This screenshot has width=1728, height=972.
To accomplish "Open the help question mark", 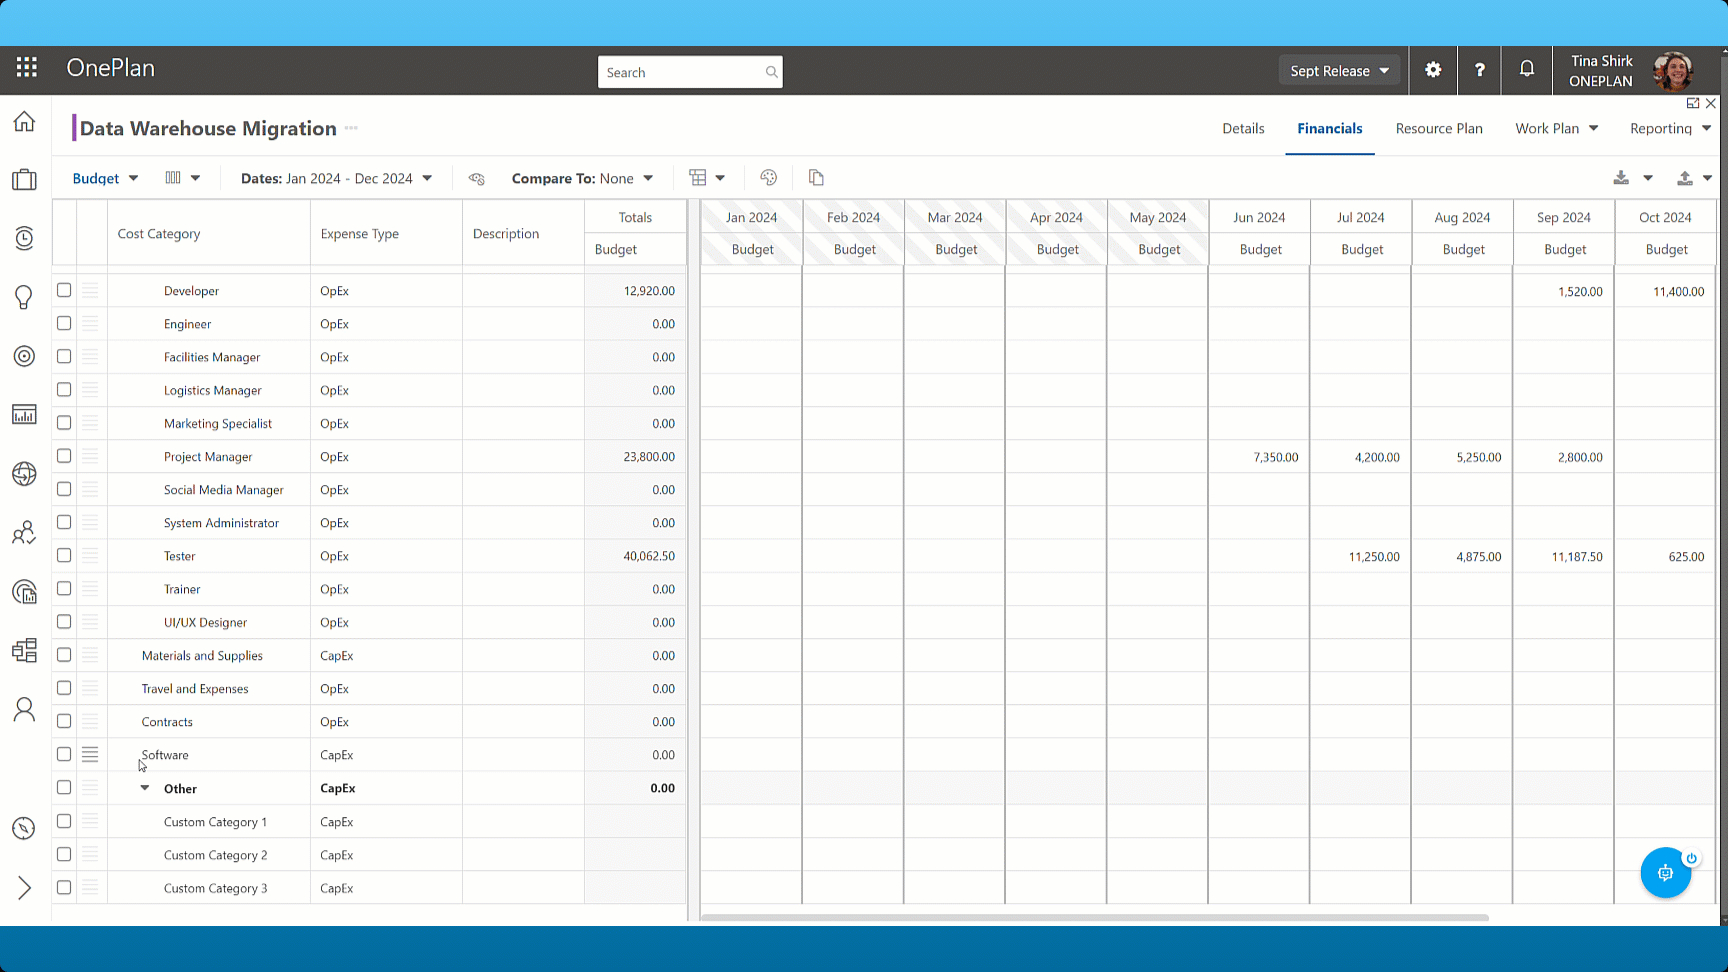I will coord(1480,70).
